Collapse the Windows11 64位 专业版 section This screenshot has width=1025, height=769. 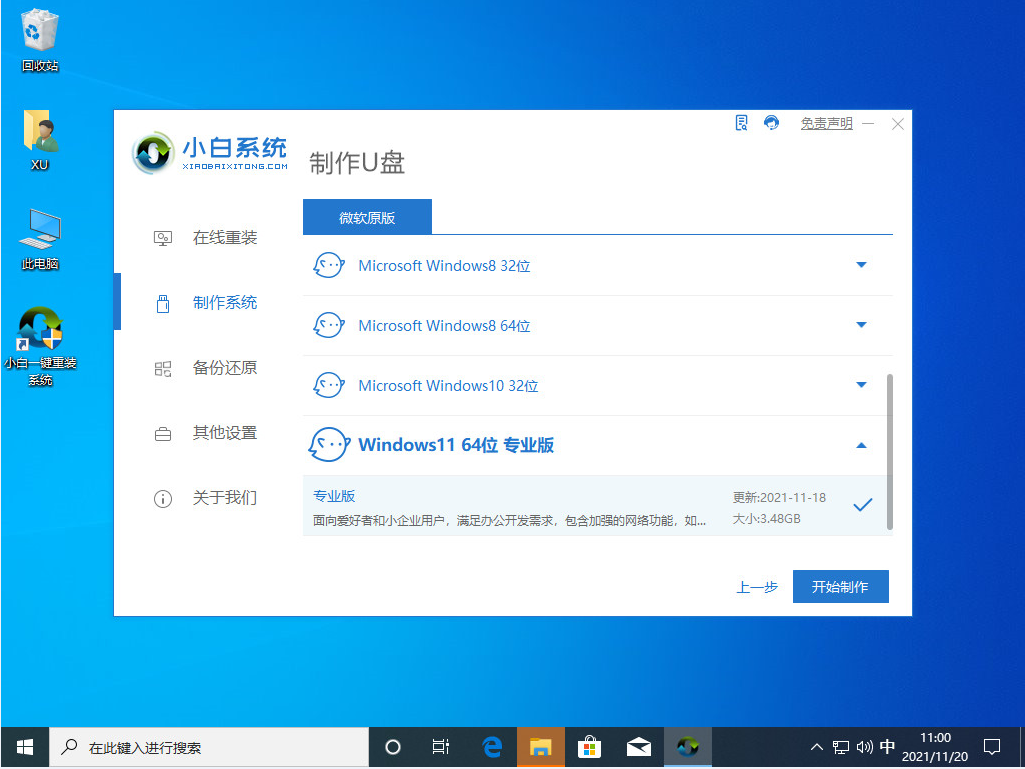862,444
